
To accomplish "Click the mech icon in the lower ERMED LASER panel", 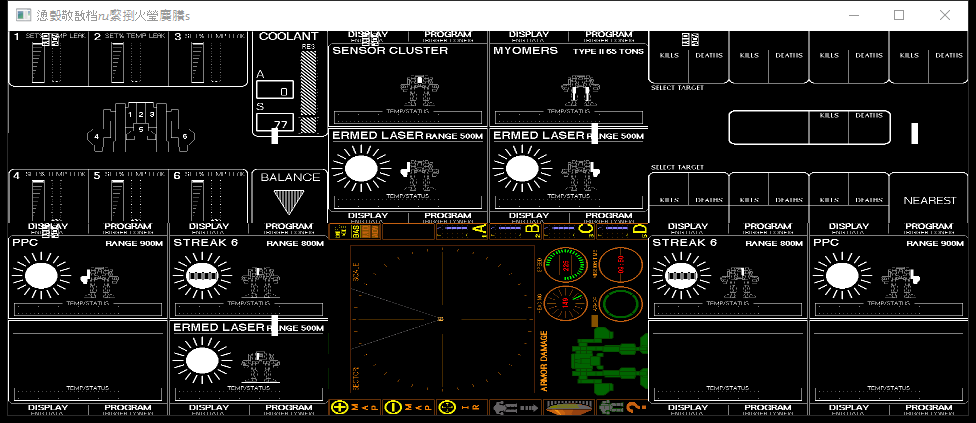I will coord(260,366).
